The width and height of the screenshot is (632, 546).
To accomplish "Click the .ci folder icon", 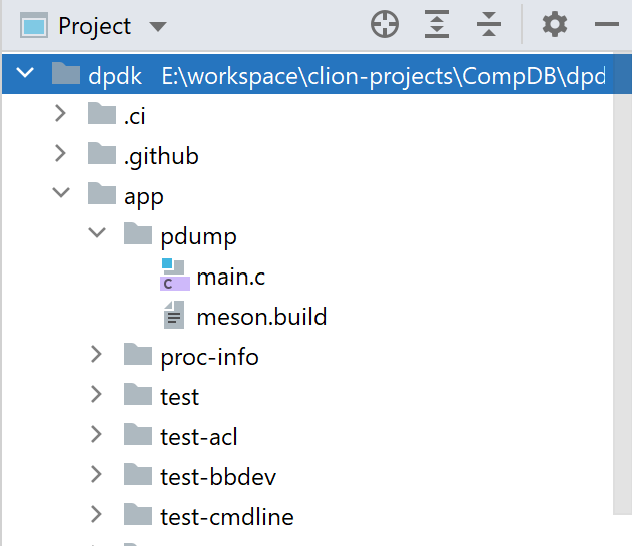I will coord(102,113).
